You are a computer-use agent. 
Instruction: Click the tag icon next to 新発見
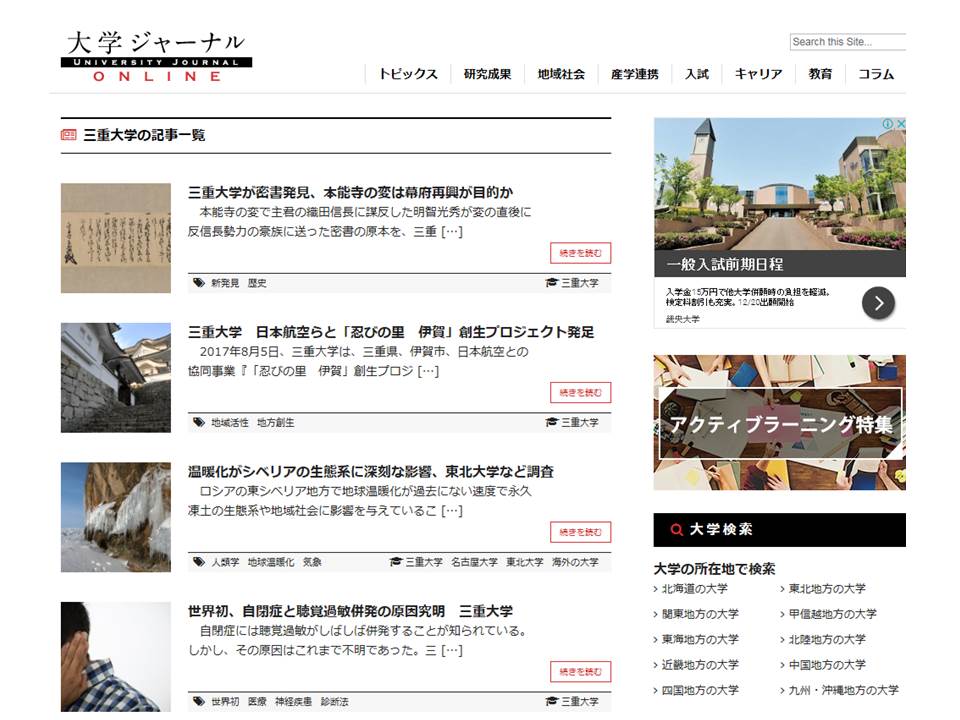198,283
